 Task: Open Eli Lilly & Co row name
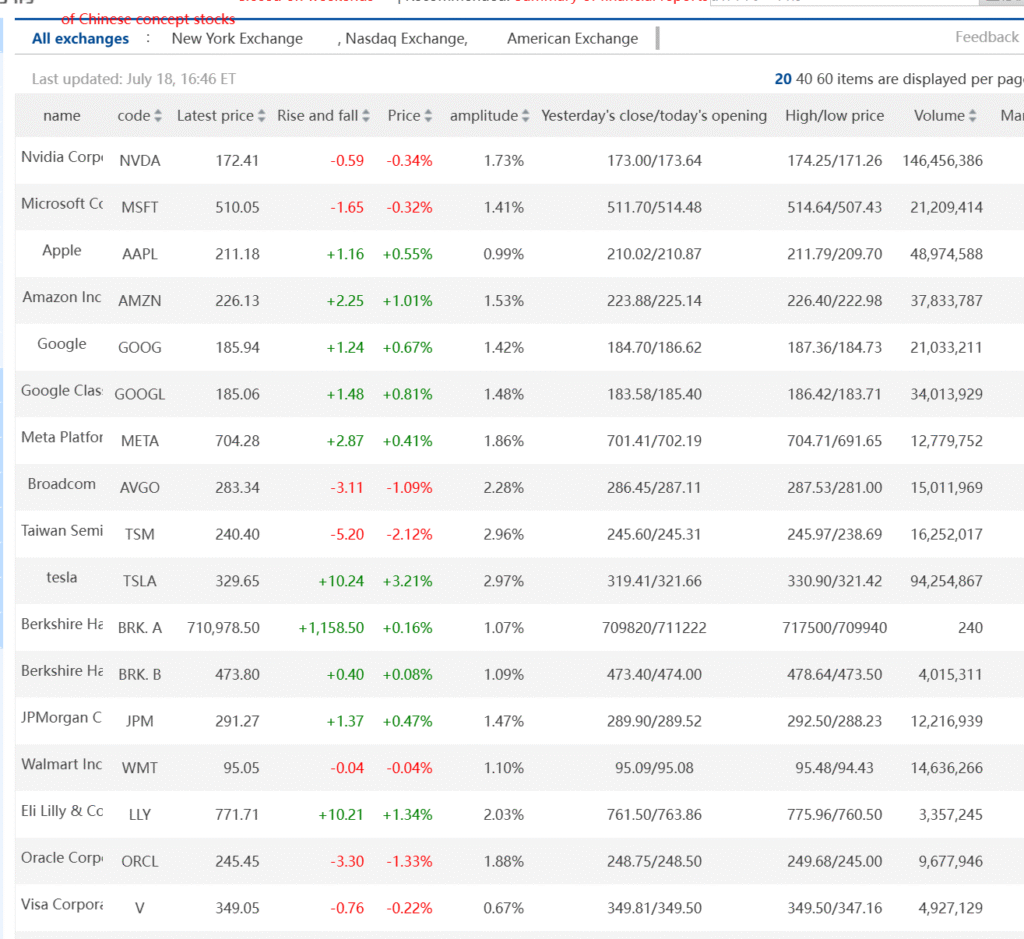click(x=62, y=811)
